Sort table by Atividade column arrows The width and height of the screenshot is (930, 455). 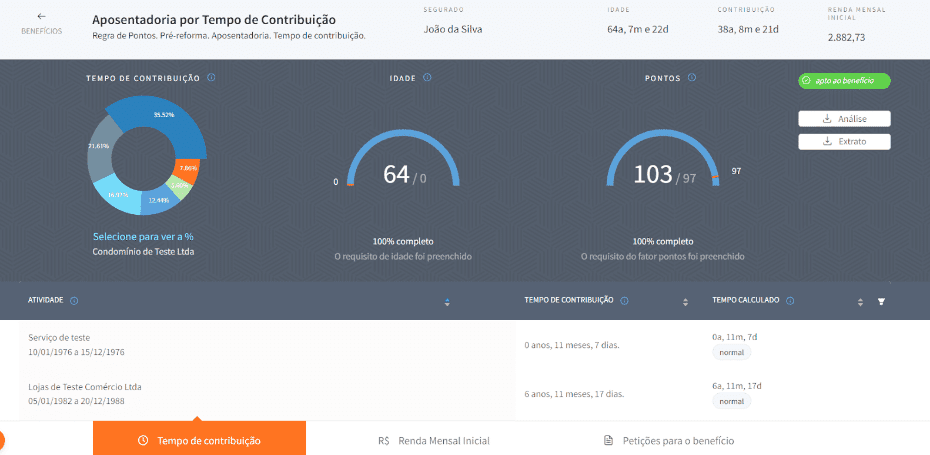pos(447,301)
